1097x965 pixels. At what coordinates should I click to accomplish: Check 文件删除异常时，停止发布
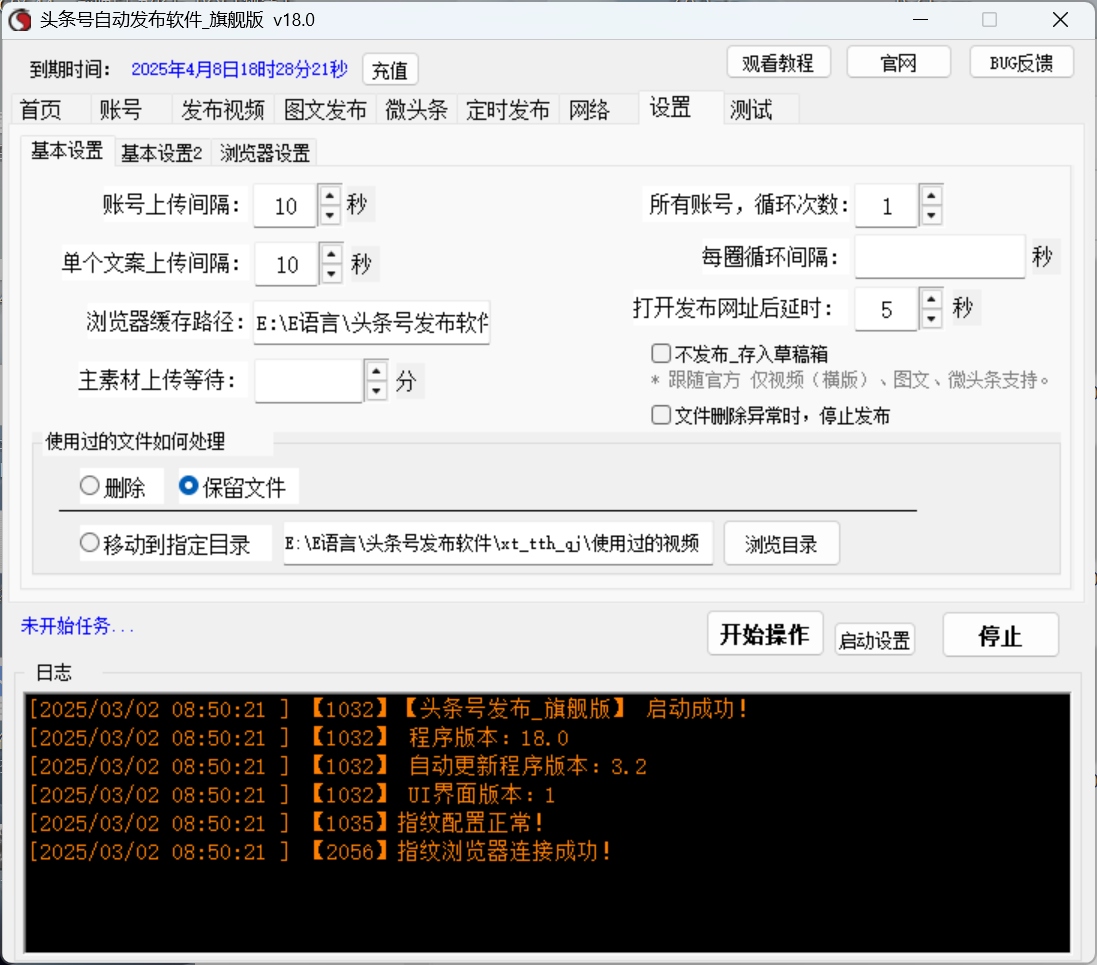pyautogui.click(x=661, y=415)
